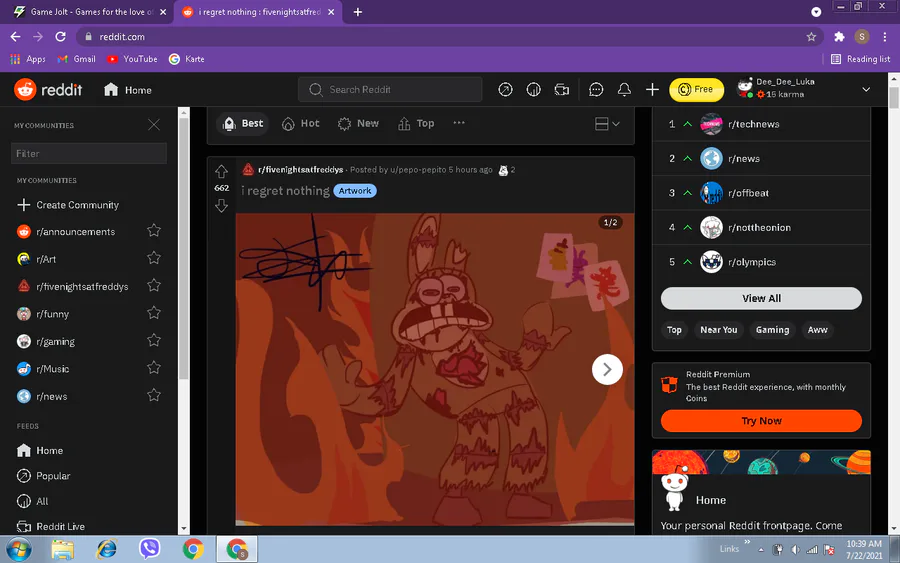The image size is (900, 563).
Task: Open the notifications bell
Action: coord(624,90)
